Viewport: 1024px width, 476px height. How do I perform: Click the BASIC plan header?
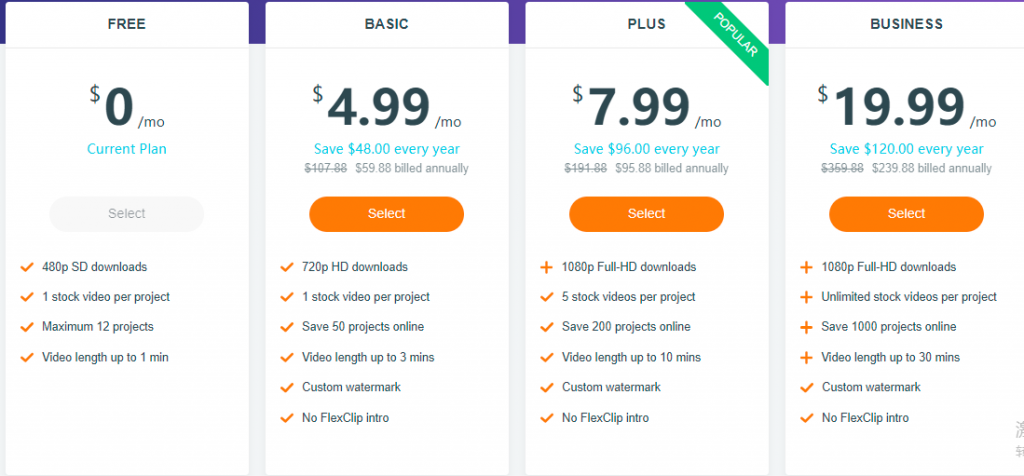[x=387, y=24]
